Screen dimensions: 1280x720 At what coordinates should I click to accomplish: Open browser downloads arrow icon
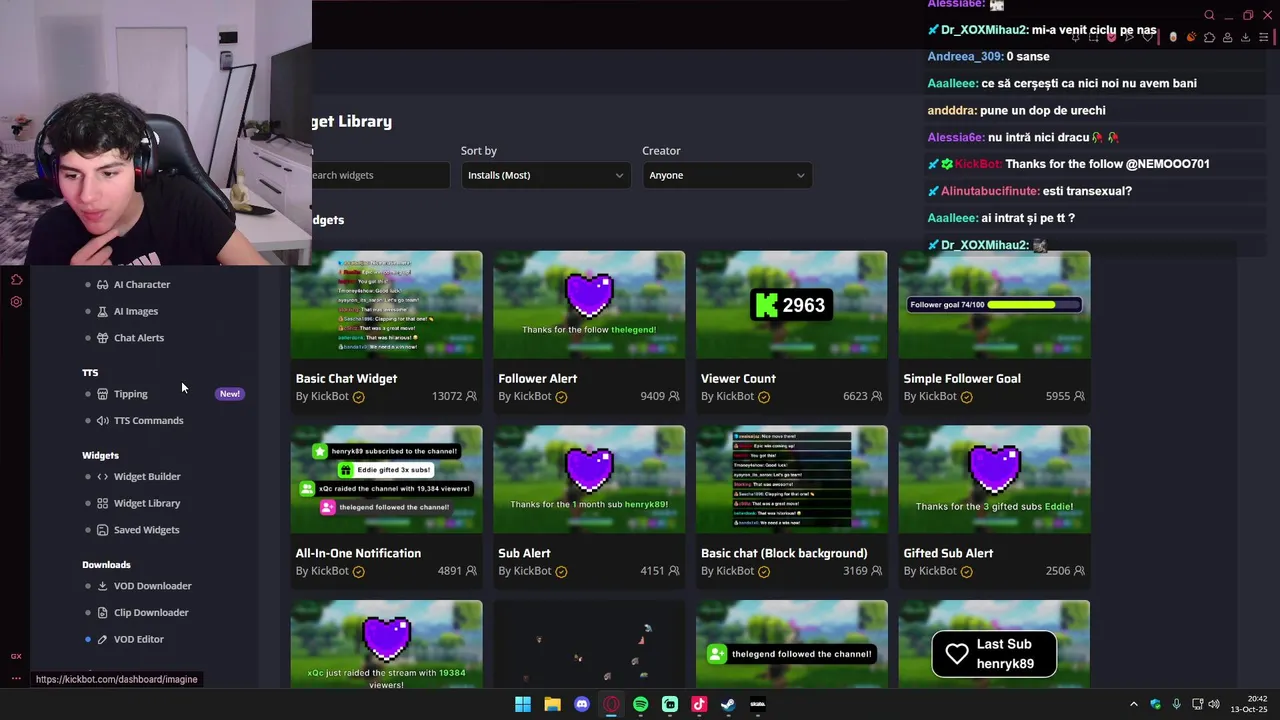tap(1245, 37)
